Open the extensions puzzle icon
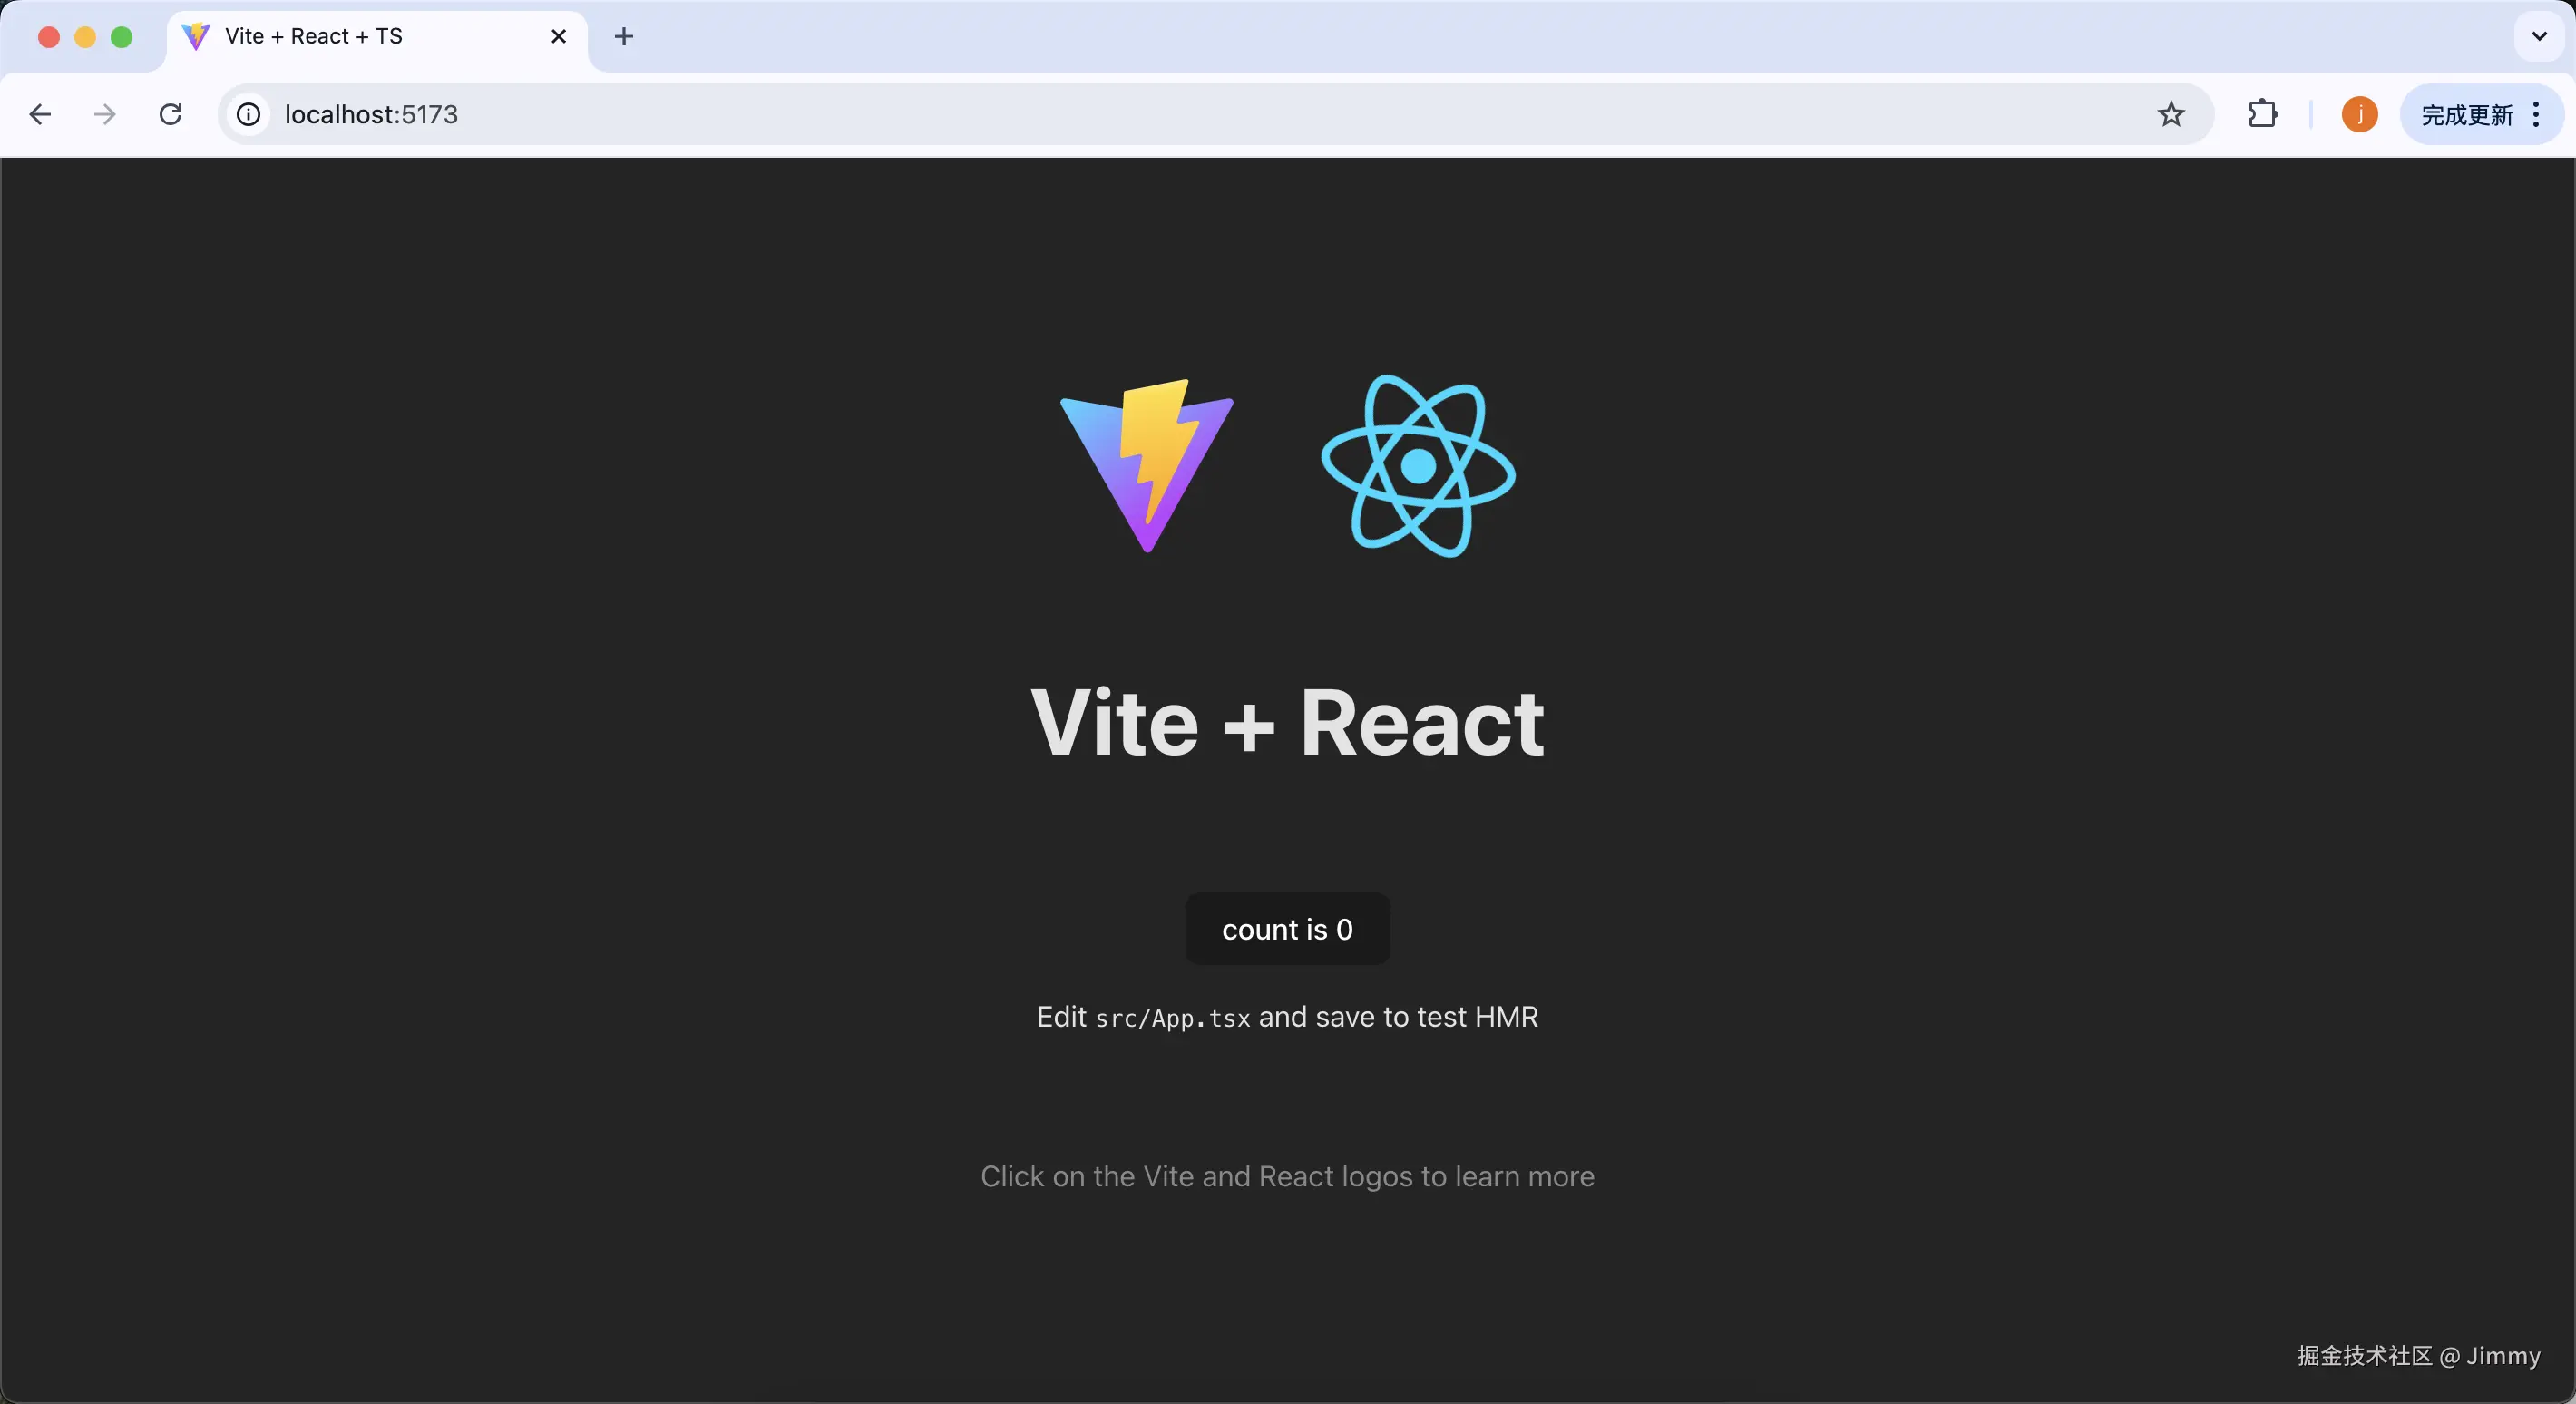 [x=2262, y=115]
